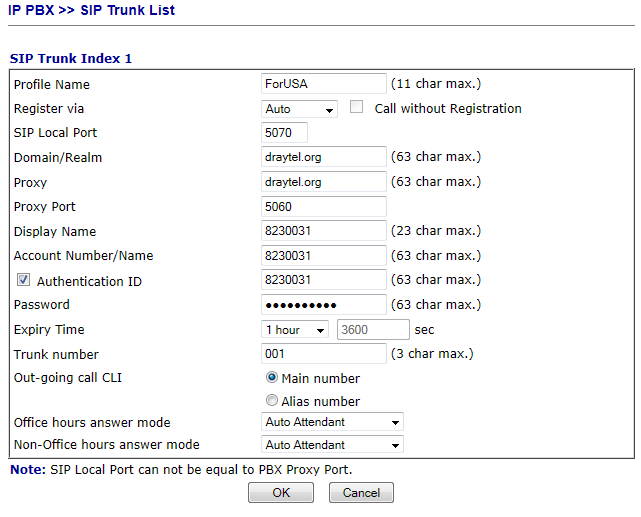641x517 pixels.
Task: Focus the Authentication ID text field
Action: click(323, 280)
